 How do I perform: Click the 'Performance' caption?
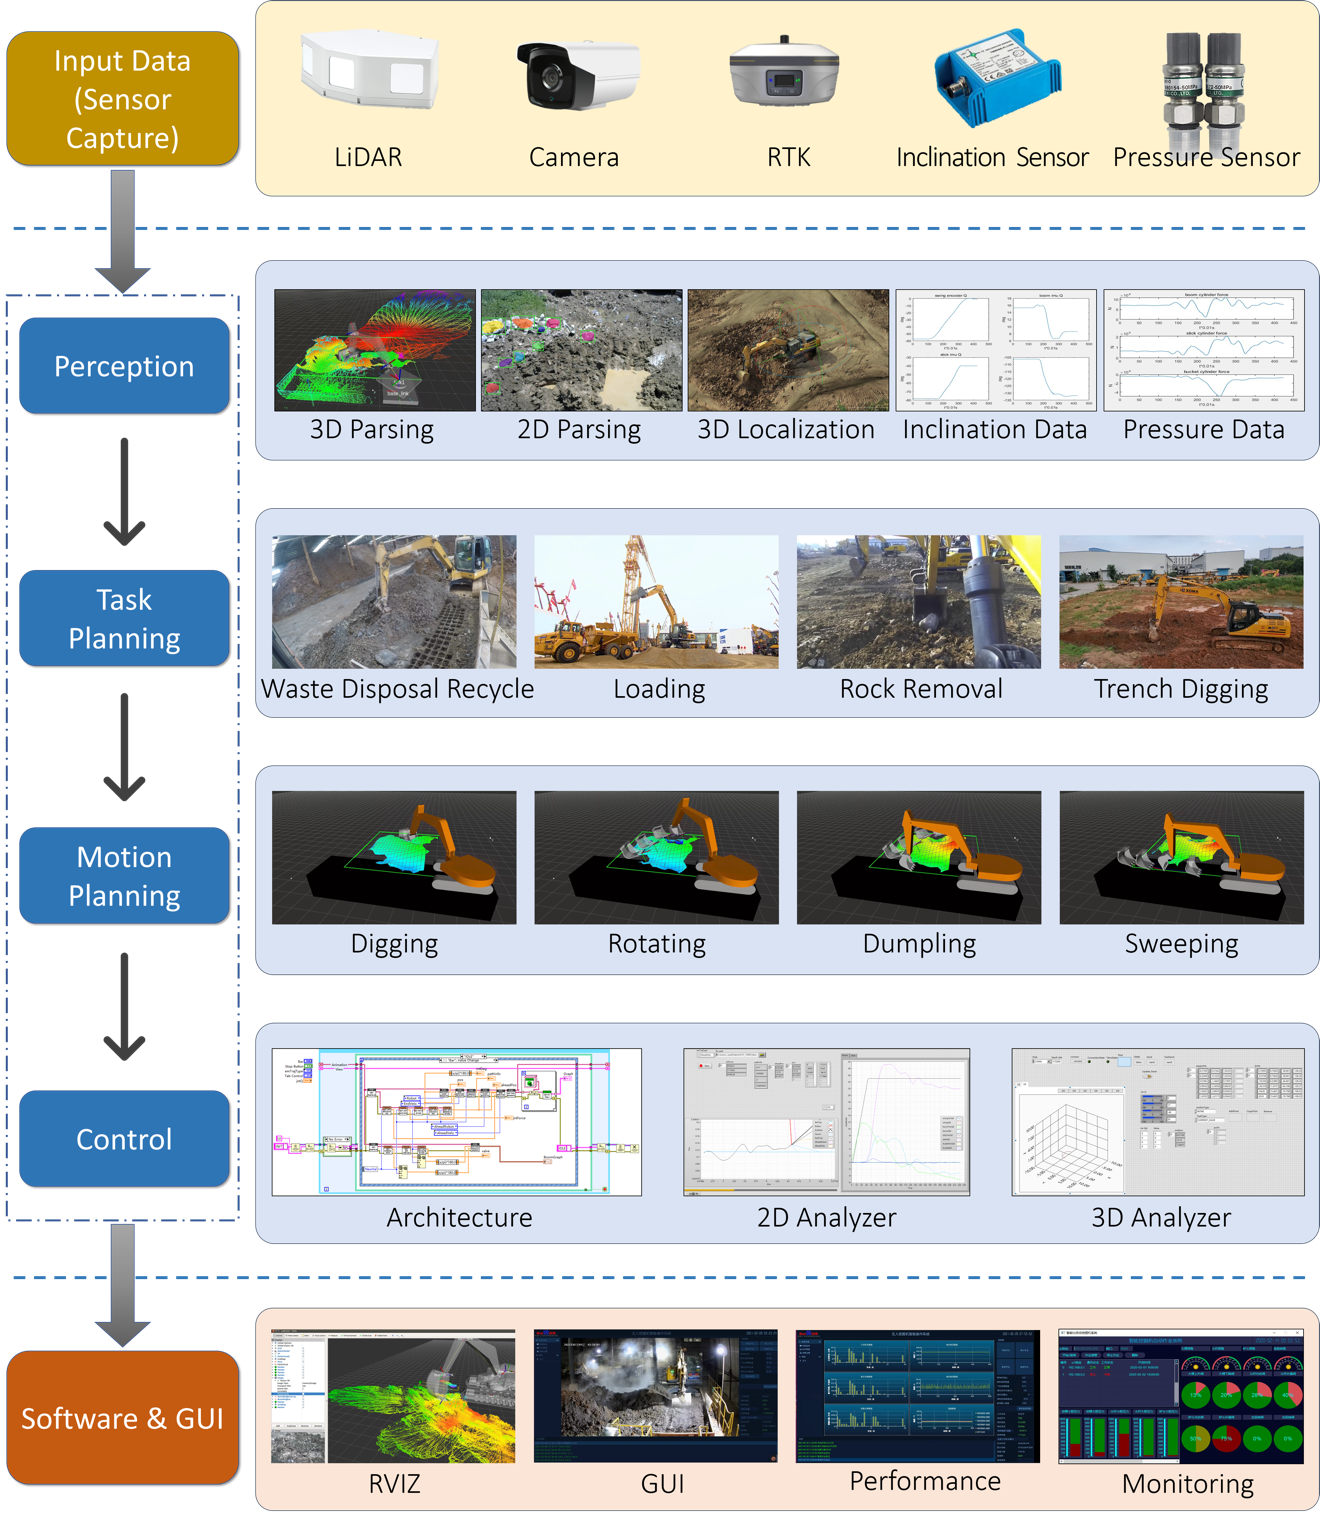(925, 1481)
